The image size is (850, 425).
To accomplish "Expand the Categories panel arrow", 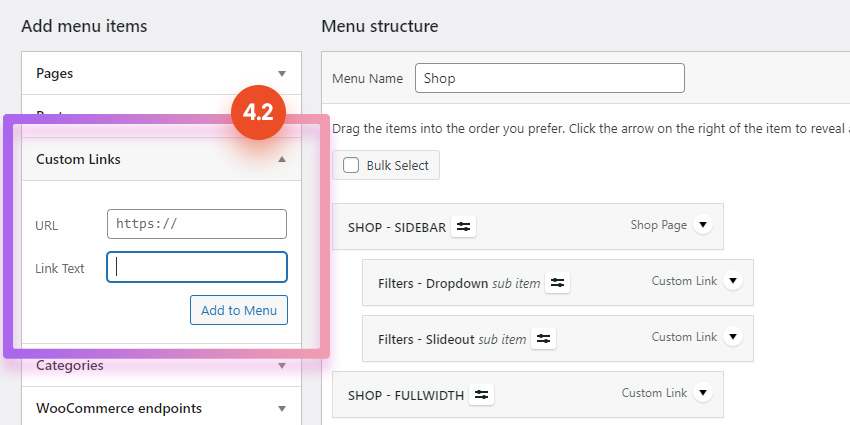I will (281, 365).
